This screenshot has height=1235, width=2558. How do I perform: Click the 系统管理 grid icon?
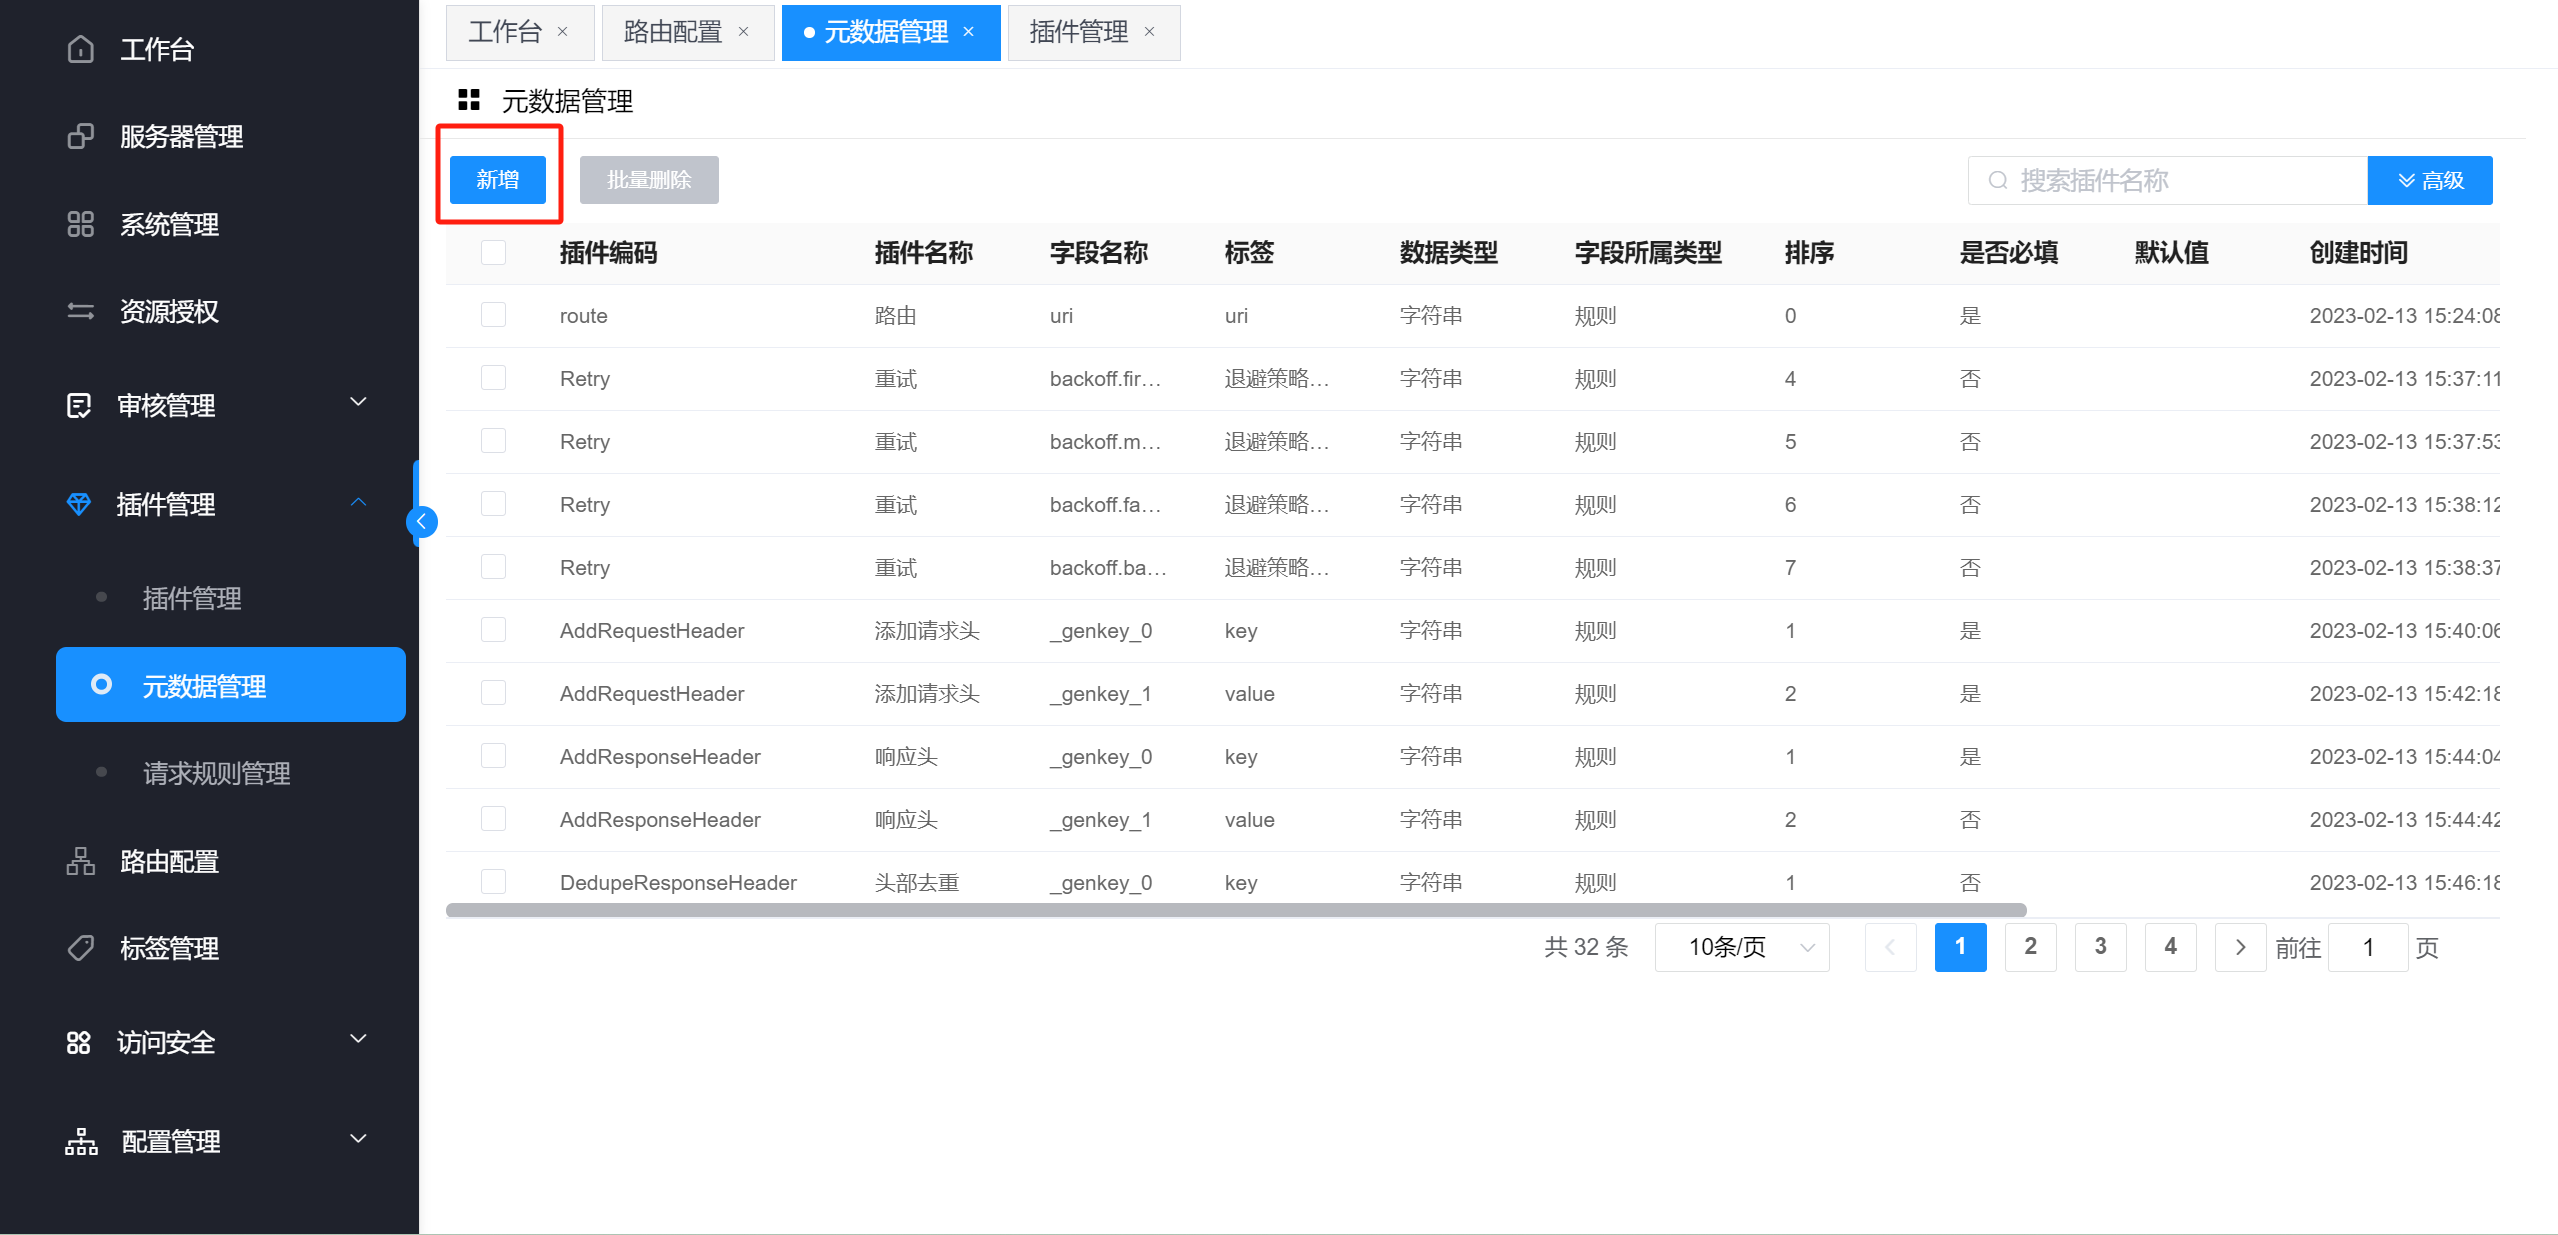81,224
